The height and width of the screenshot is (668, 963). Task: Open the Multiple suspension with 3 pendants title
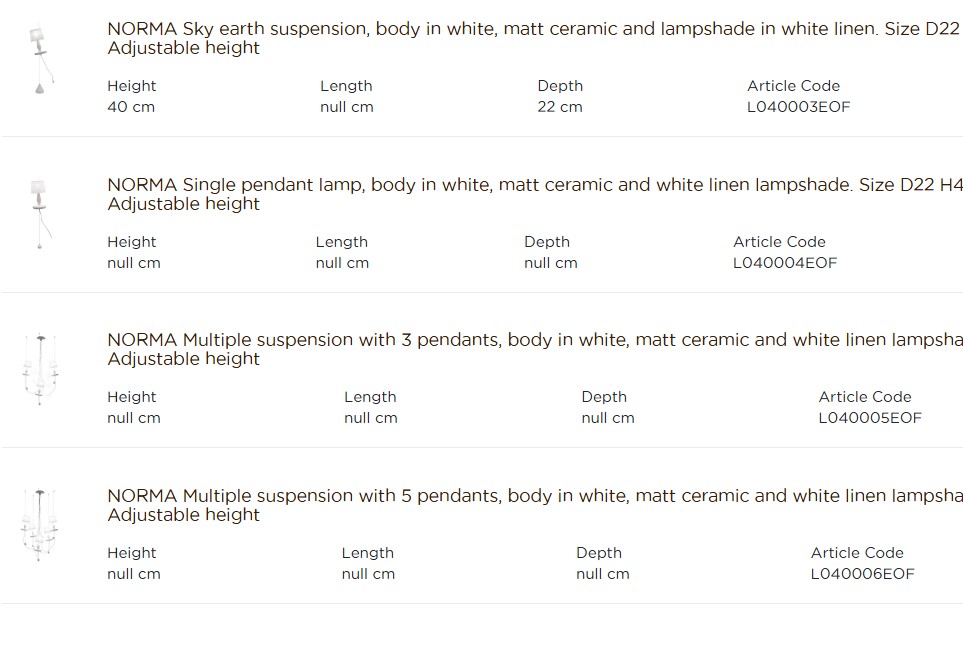(x=535, y=349)
